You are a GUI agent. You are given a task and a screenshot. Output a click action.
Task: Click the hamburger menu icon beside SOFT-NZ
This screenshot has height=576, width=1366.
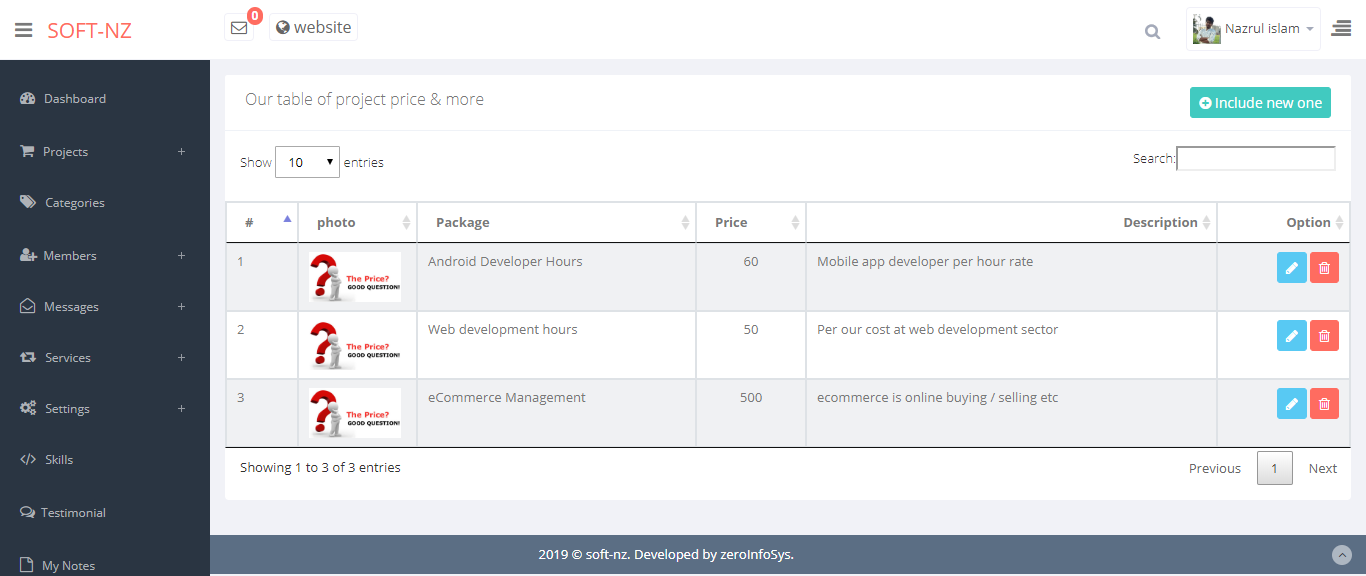(x=23, y=30)
